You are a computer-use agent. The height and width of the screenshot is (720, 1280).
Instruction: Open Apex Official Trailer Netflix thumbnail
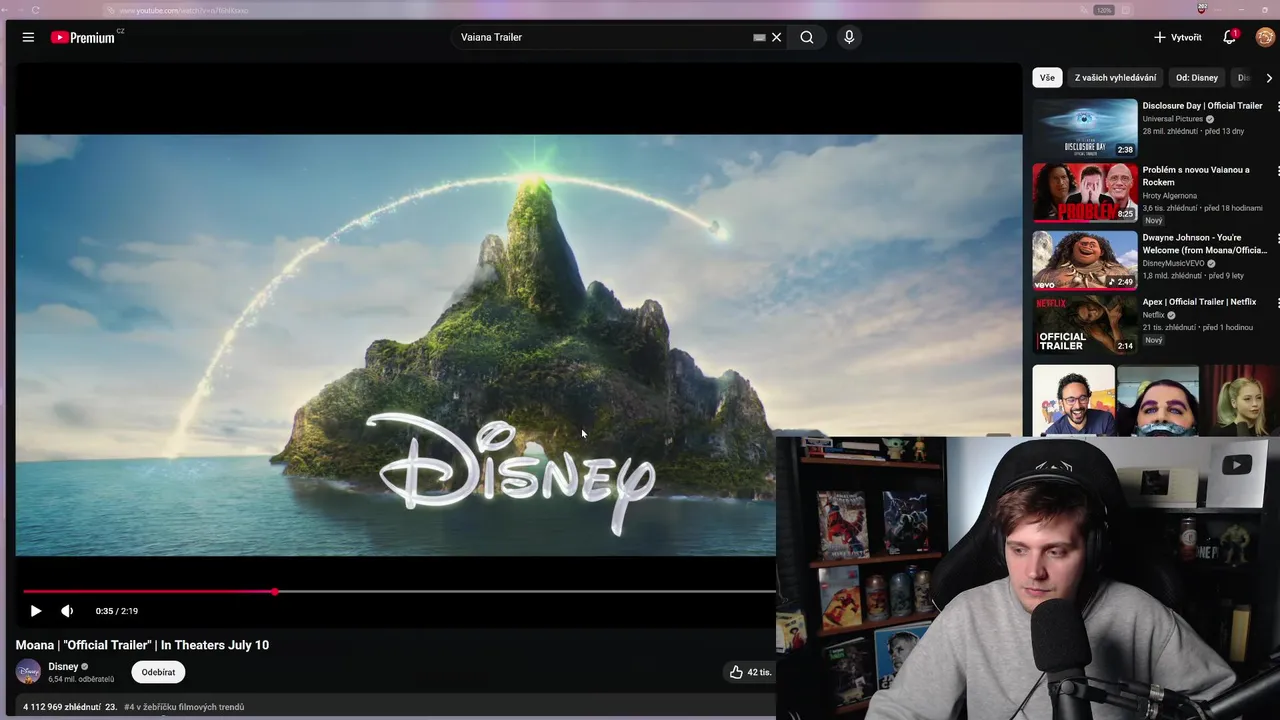pyautogui.click(x=1085, y=324)
